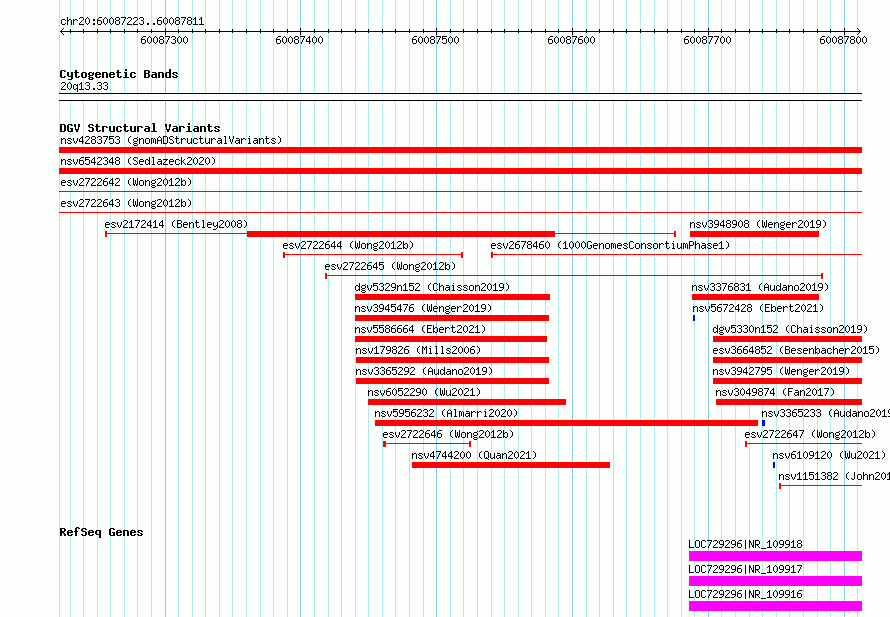Click the DGV Structural Variants heading
This screenshot has height=617, width=890.
click(140, 128)
